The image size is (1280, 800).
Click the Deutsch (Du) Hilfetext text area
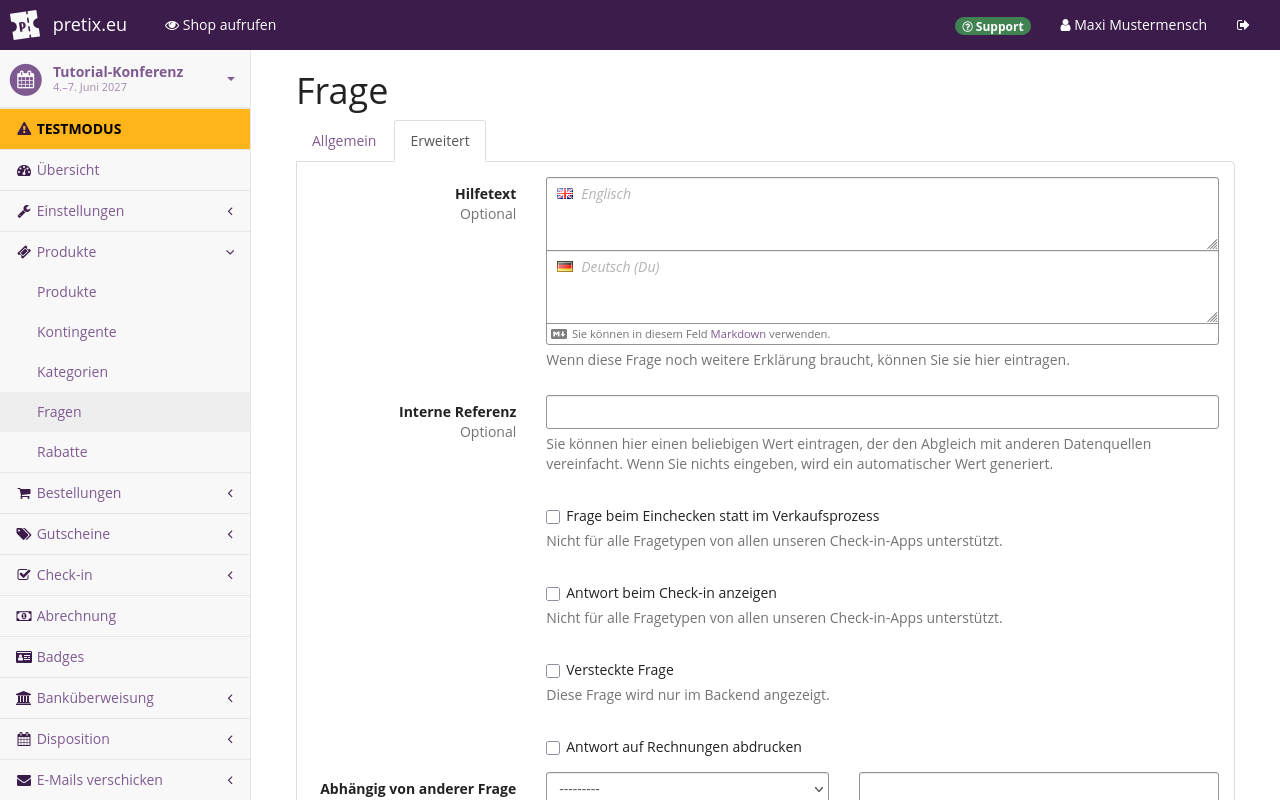point(882,287)
